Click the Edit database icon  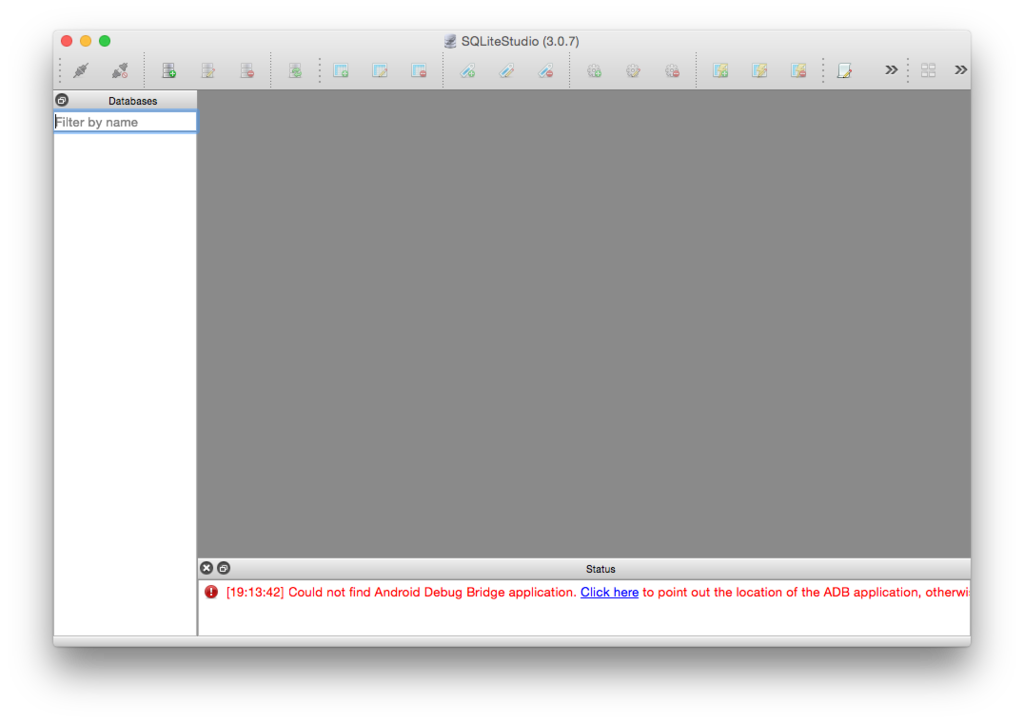[208, 70]
